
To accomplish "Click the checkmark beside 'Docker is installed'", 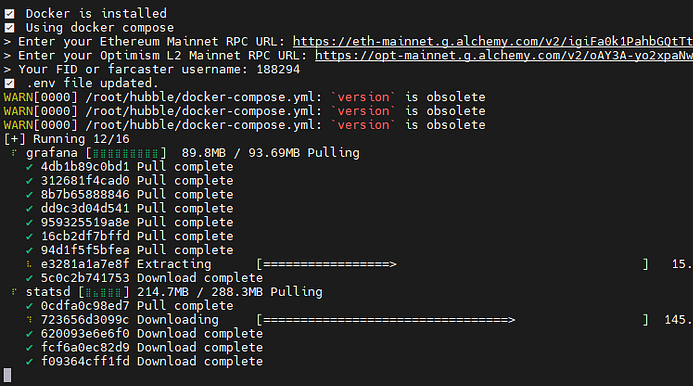I will tap(9, 14).
